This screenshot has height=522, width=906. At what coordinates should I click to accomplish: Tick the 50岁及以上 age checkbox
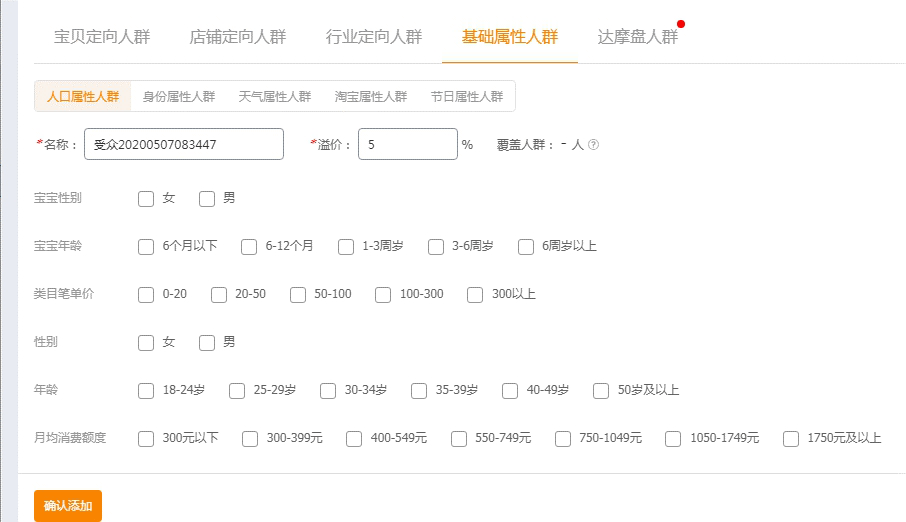coord(601,391)
